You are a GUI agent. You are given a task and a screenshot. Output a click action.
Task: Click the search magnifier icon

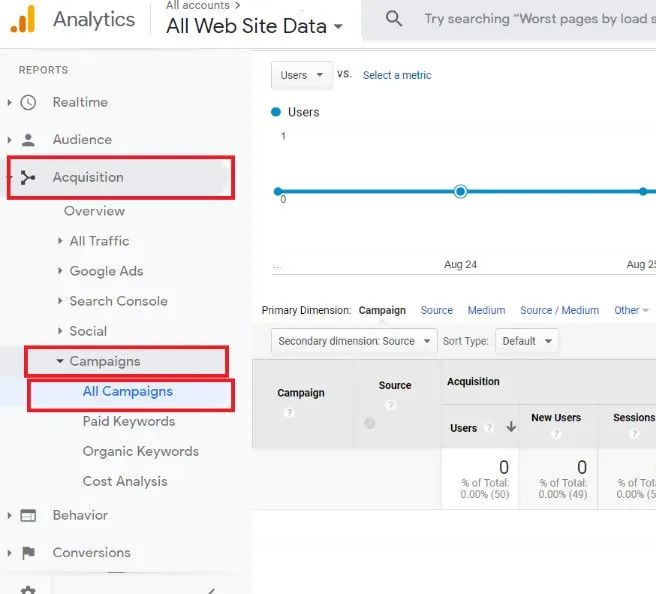pos(394,19)
